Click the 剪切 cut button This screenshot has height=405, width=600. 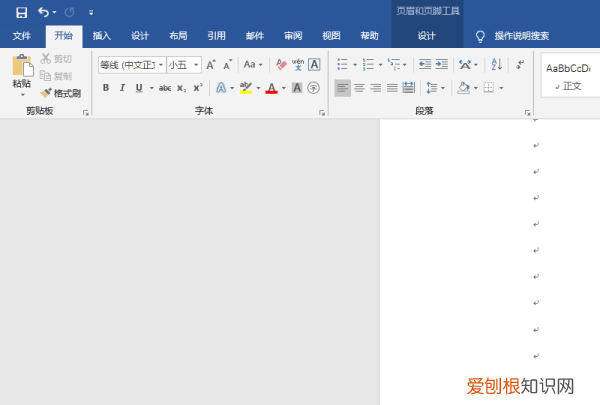click(x=56, y=59)
